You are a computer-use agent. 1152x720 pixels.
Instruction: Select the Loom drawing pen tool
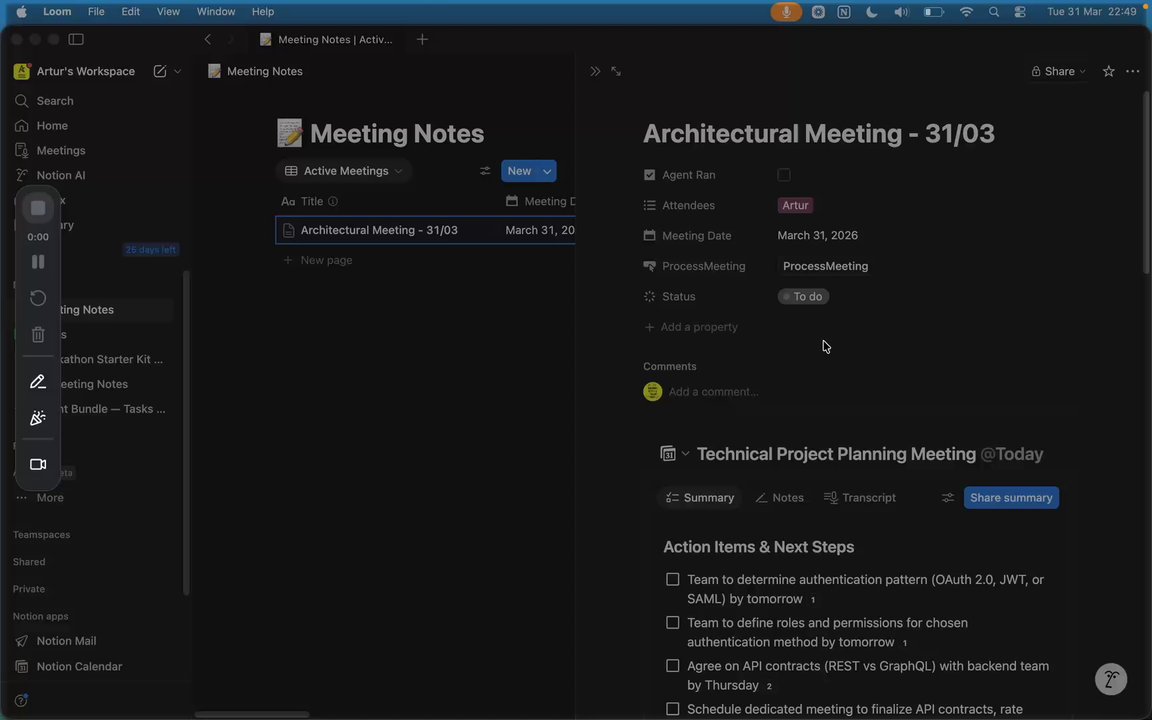coord(38,382)
